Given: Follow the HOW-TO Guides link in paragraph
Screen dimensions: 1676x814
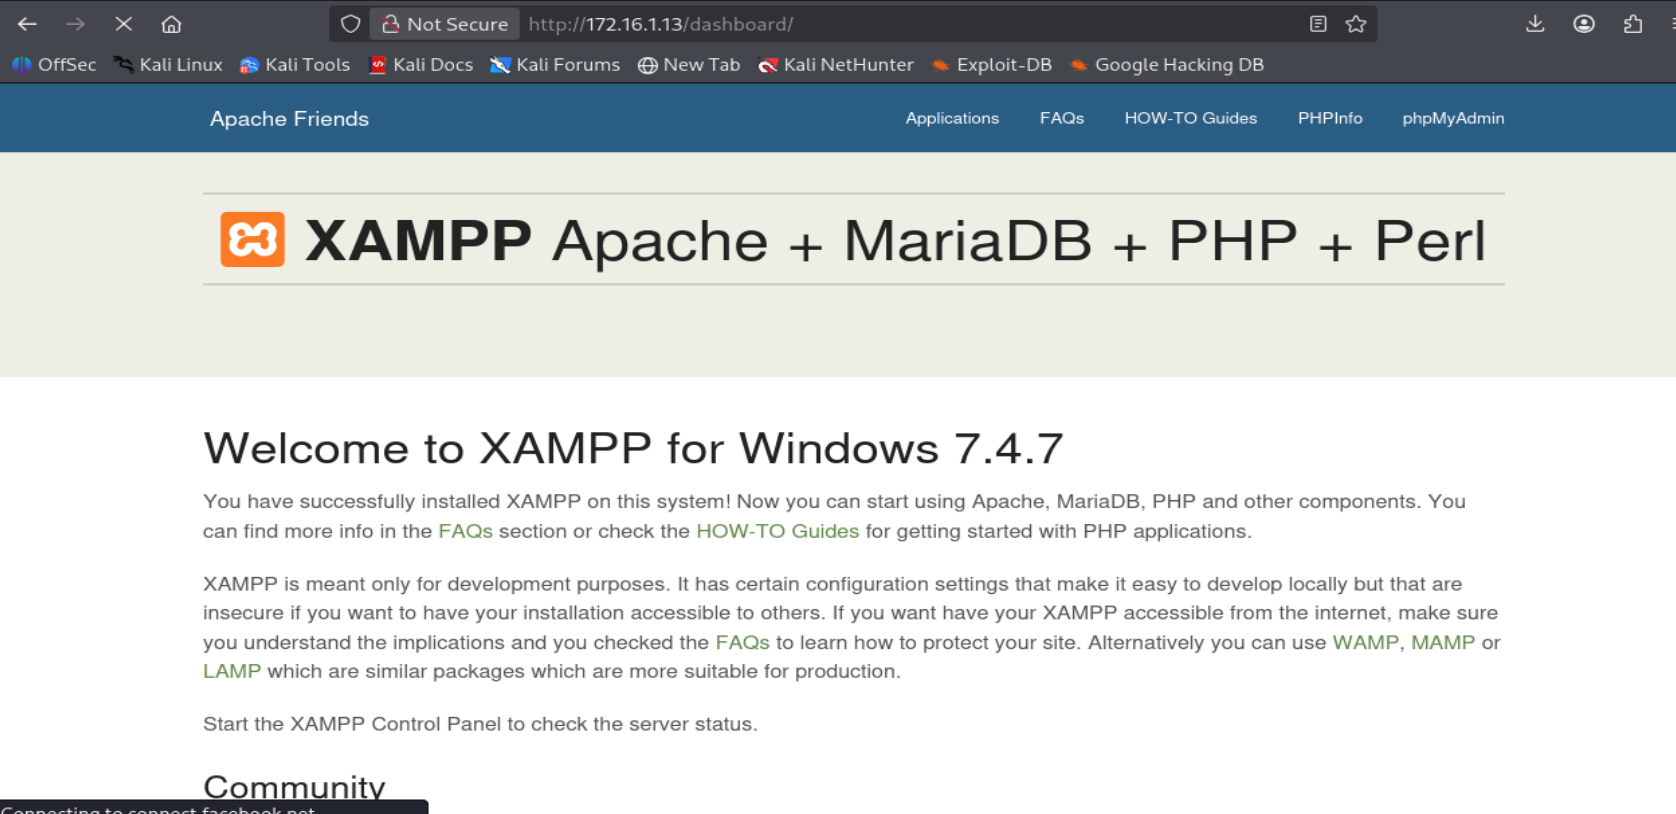Looking at the screenshot, I should pos(777,531).
